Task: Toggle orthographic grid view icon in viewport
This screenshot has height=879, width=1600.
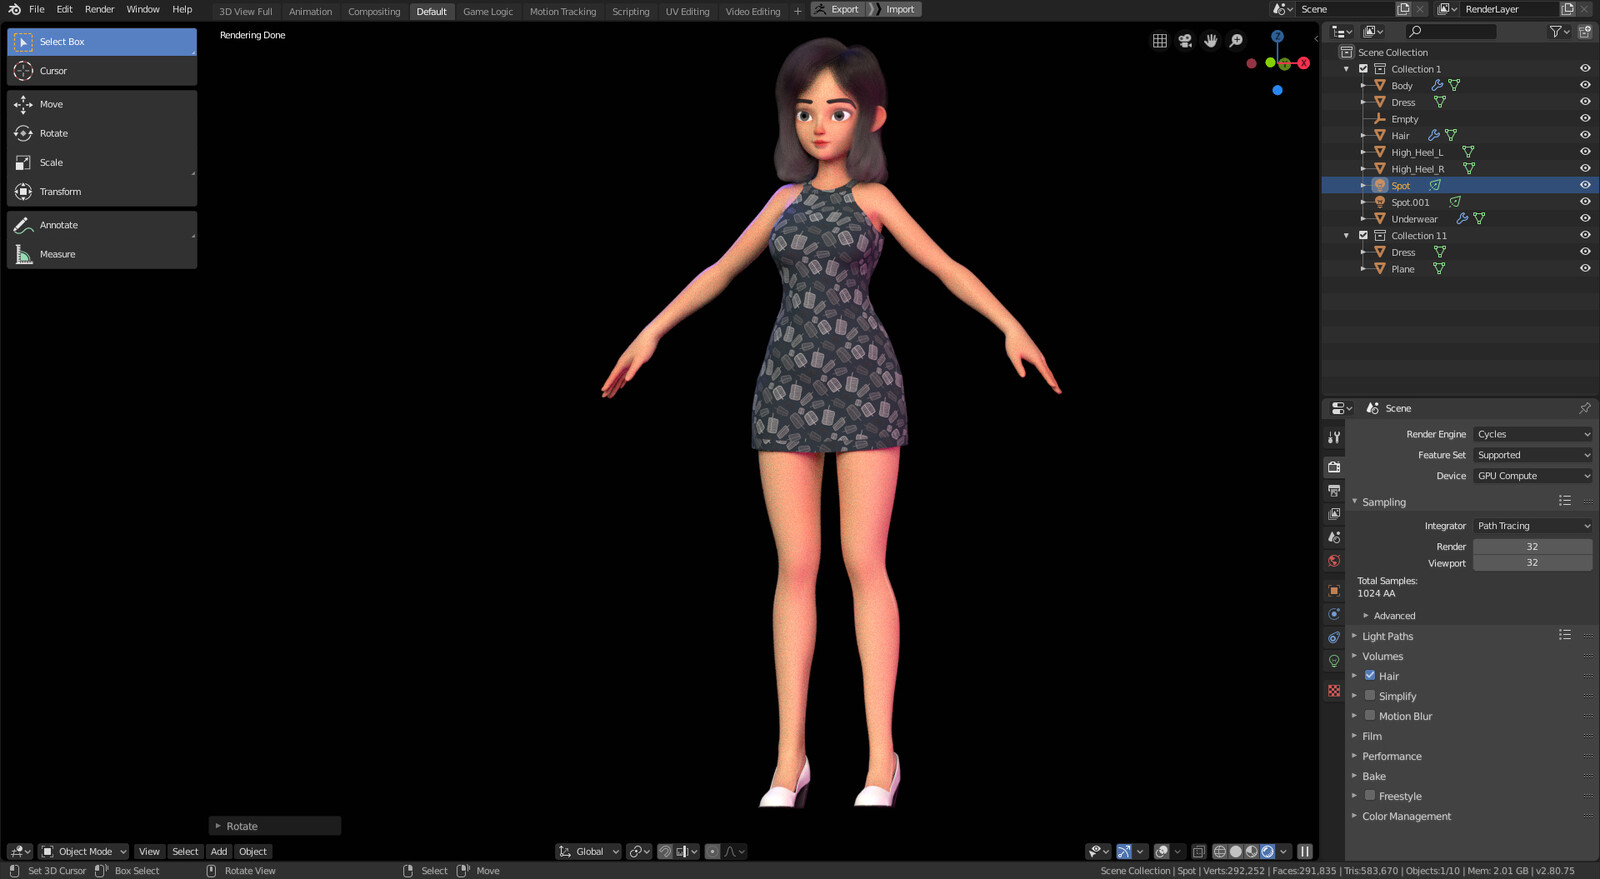Action: 1159,41
